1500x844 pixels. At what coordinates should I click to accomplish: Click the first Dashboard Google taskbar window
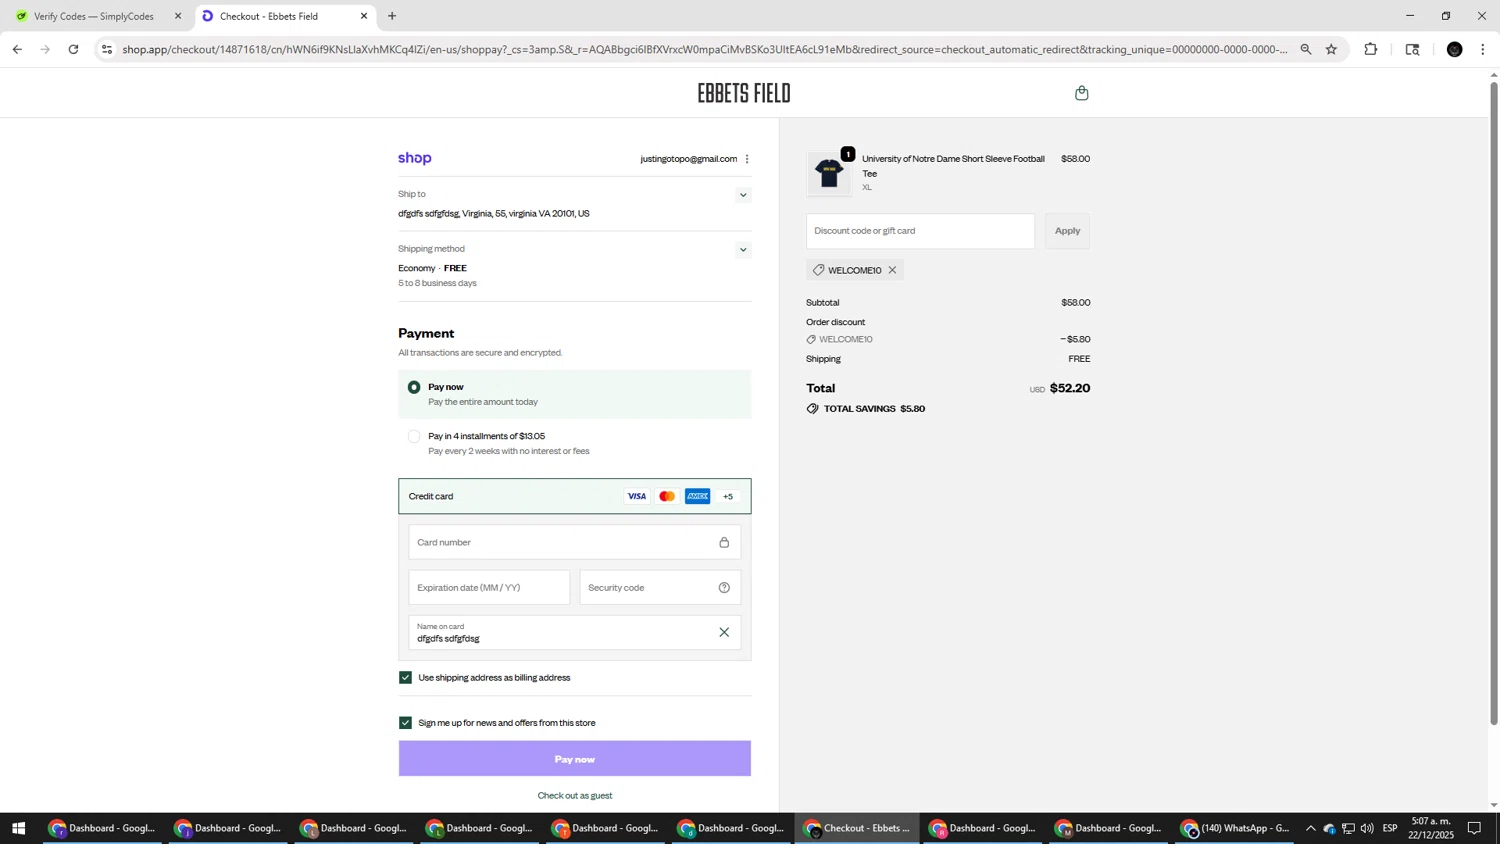(x=103, y=828)
